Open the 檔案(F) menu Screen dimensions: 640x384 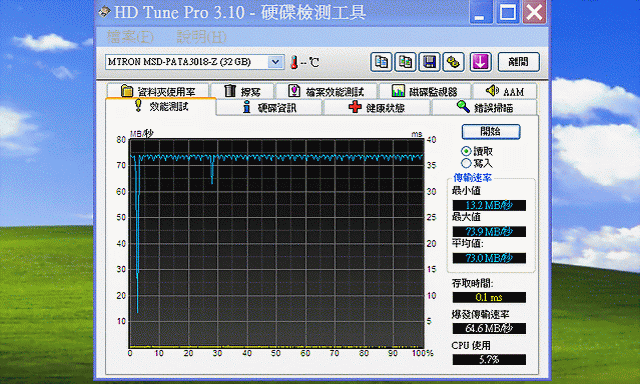[130, 37]
